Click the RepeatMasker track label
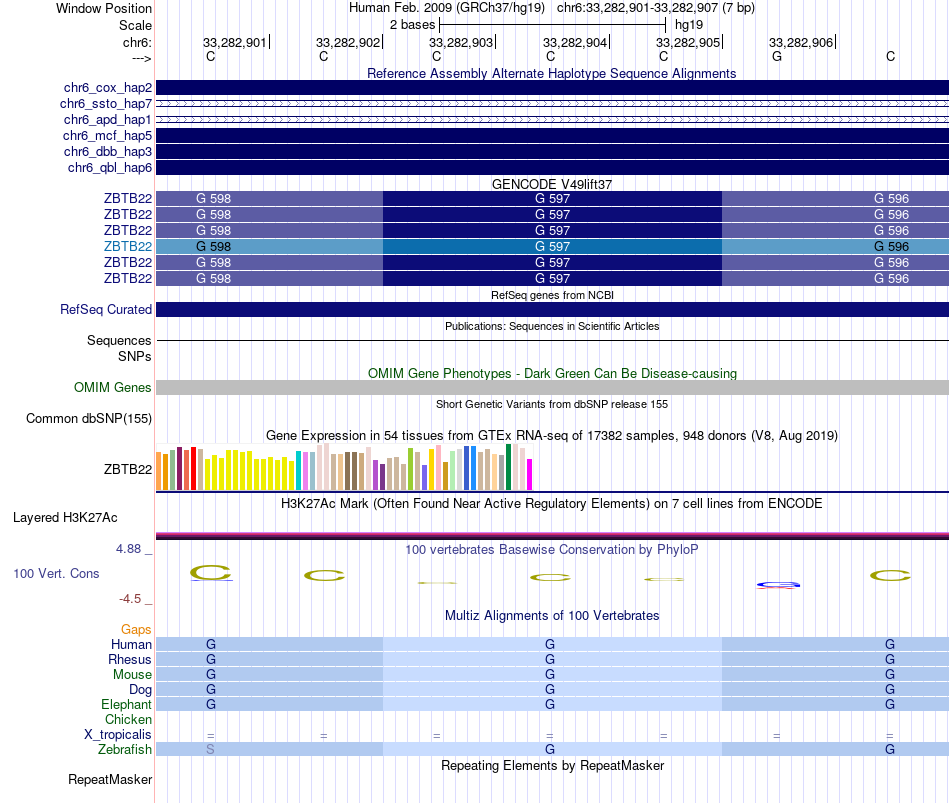The width and height of the screenshot is (950, 803). [110, 779]
